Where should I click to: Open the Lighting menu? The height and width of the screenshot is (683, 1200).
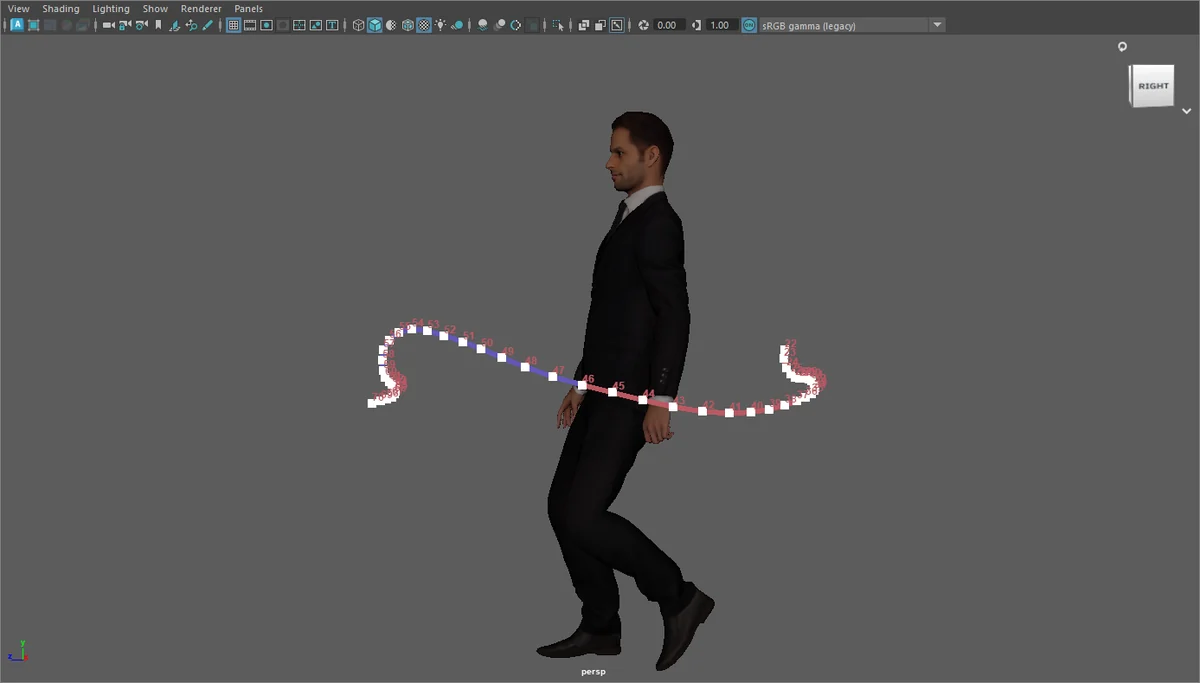tap(111, 8)
